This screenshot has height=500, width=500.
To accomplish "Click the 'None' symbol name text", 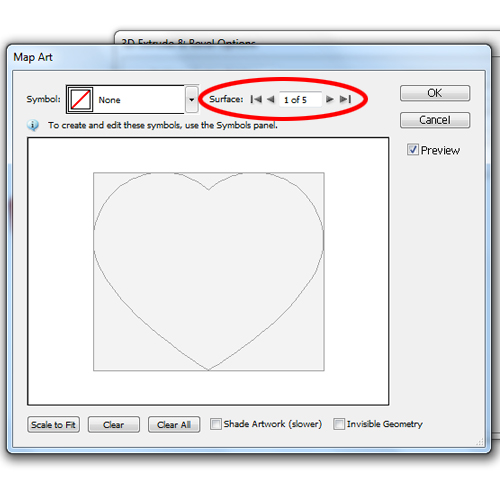I will pos(109,100).
